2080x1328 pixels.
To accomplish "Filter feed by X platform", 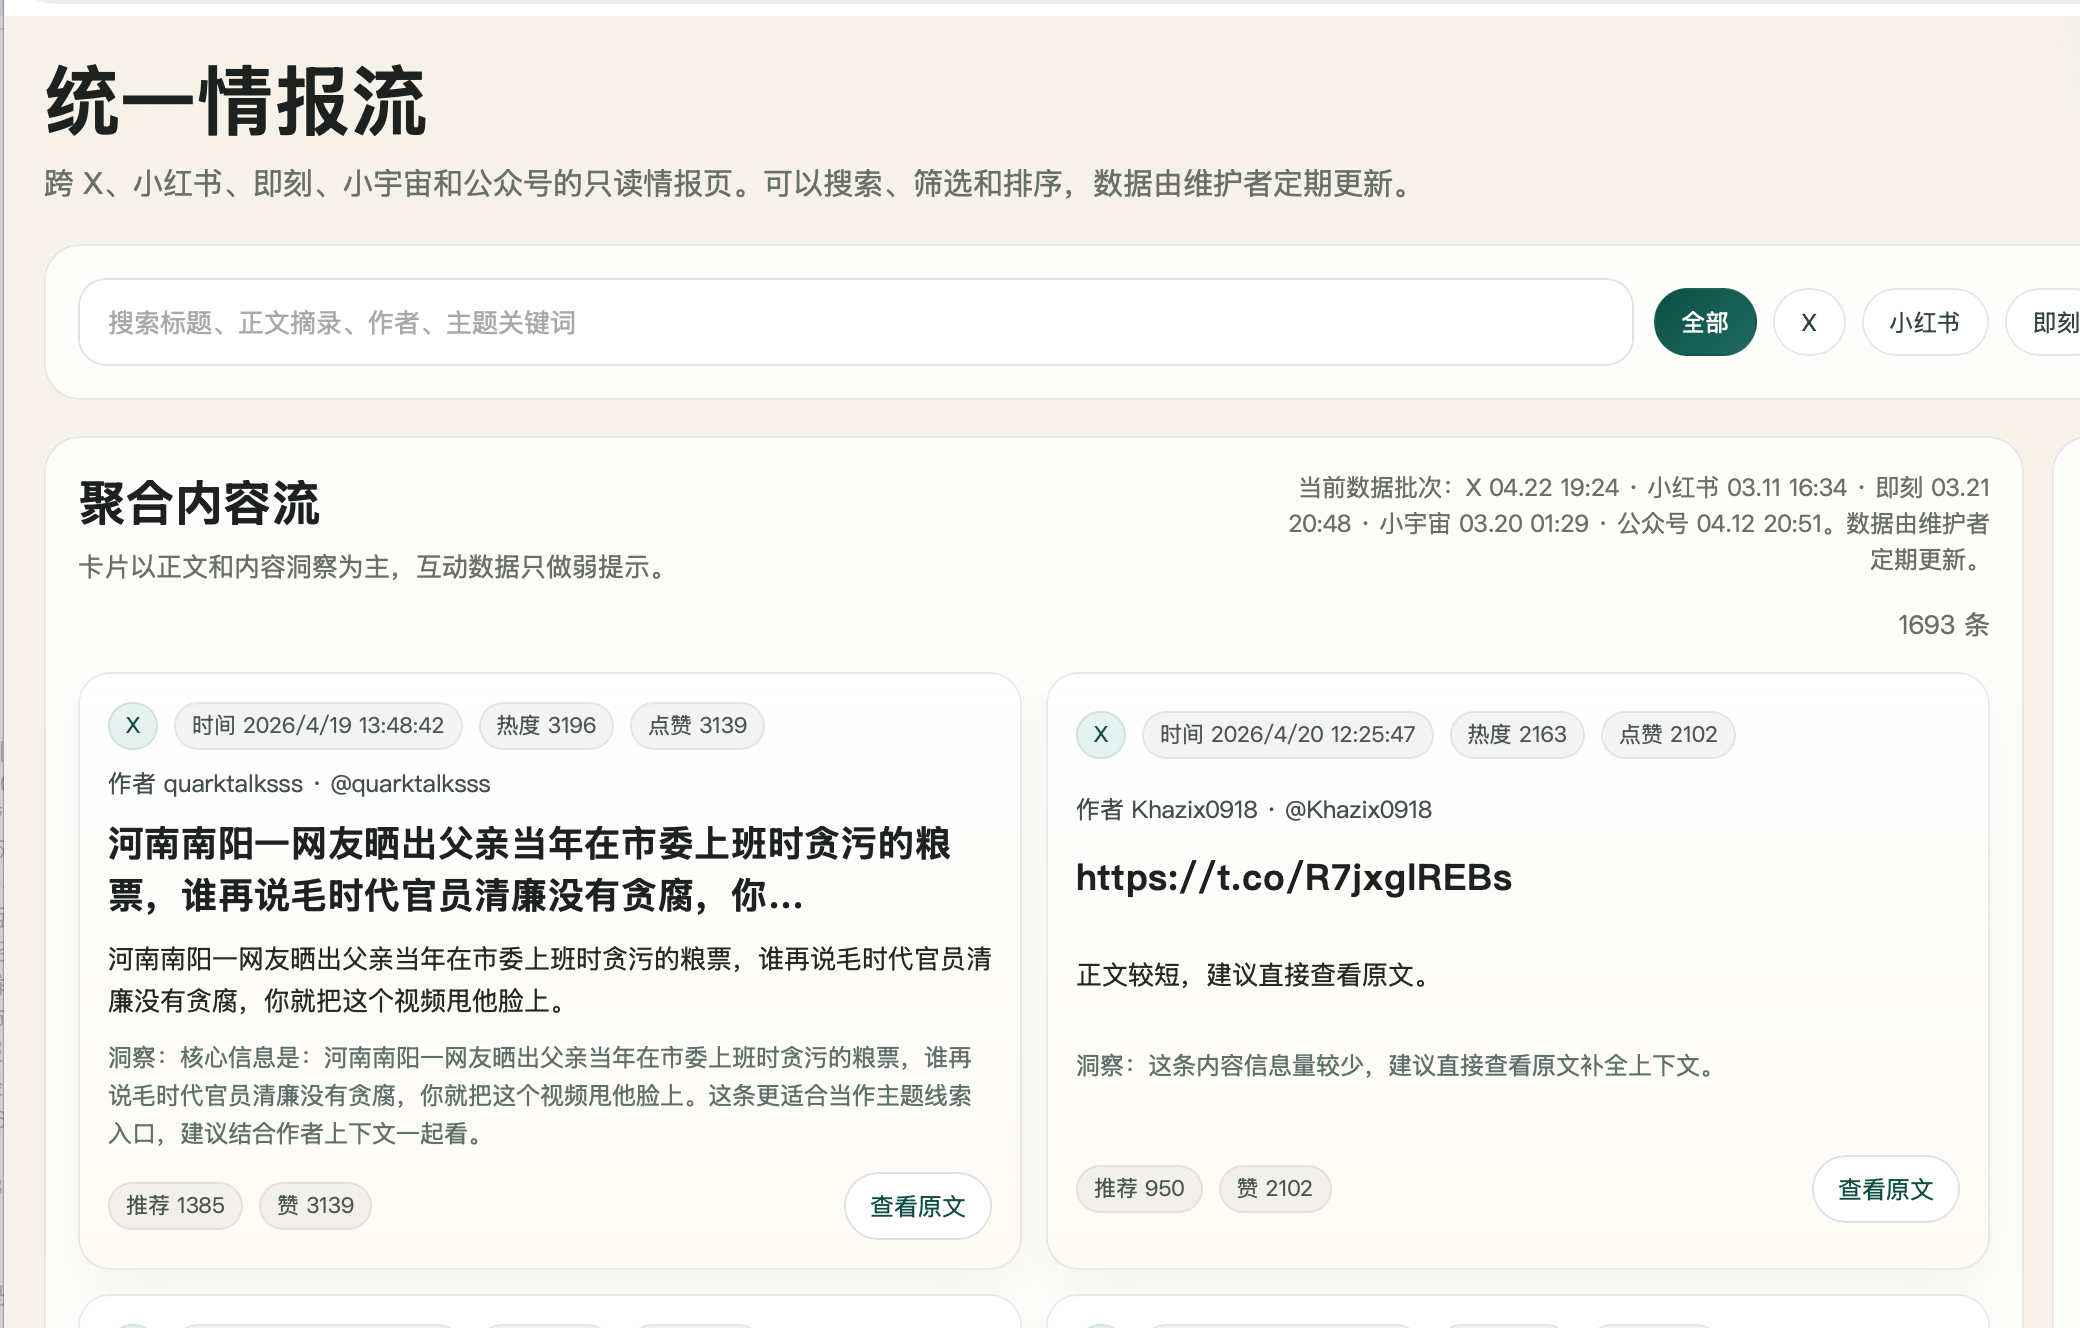I will pyautogui.click(x=1808, y=322).
